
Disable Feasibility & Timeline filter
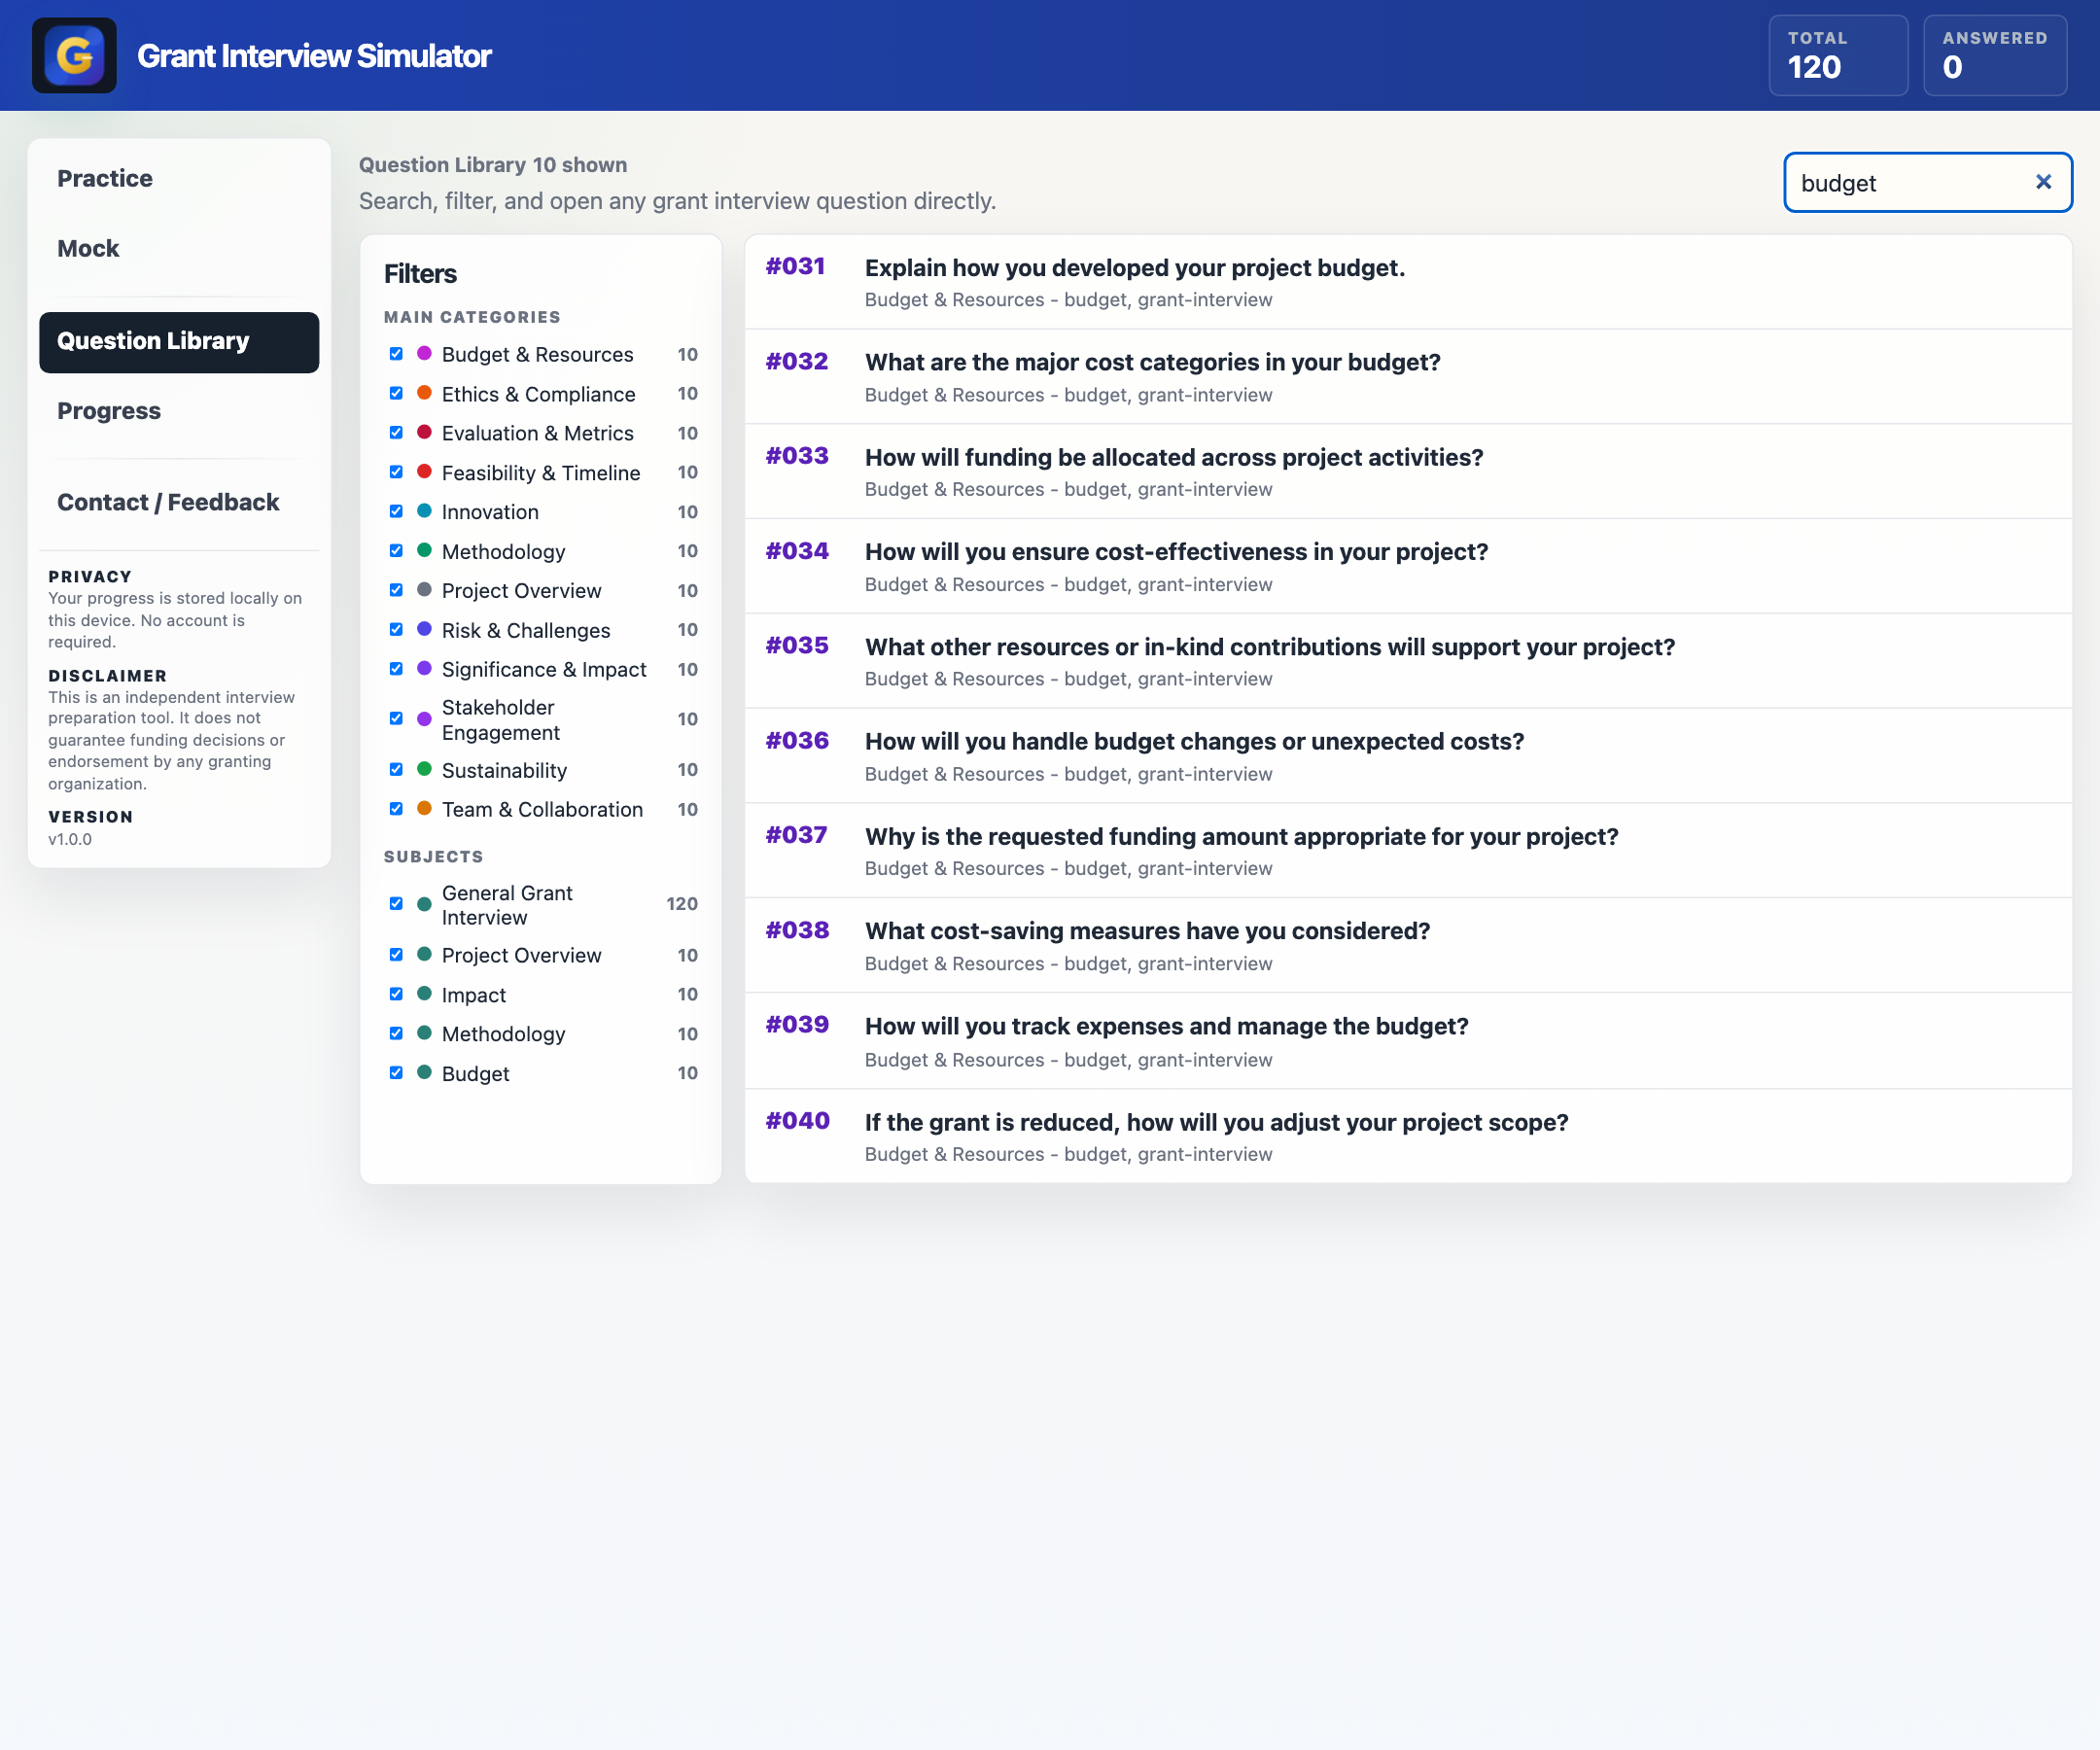pos(396,472)
